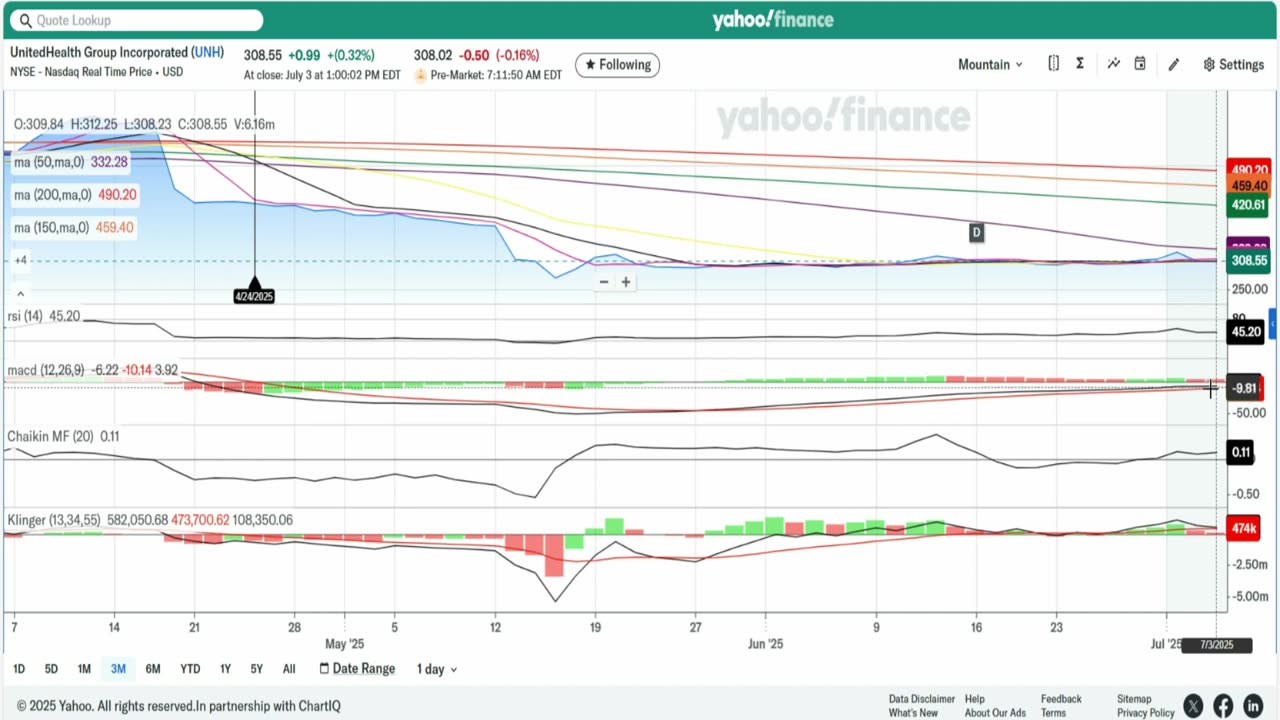Open the Feedback link

click(x=1061, y=699)
